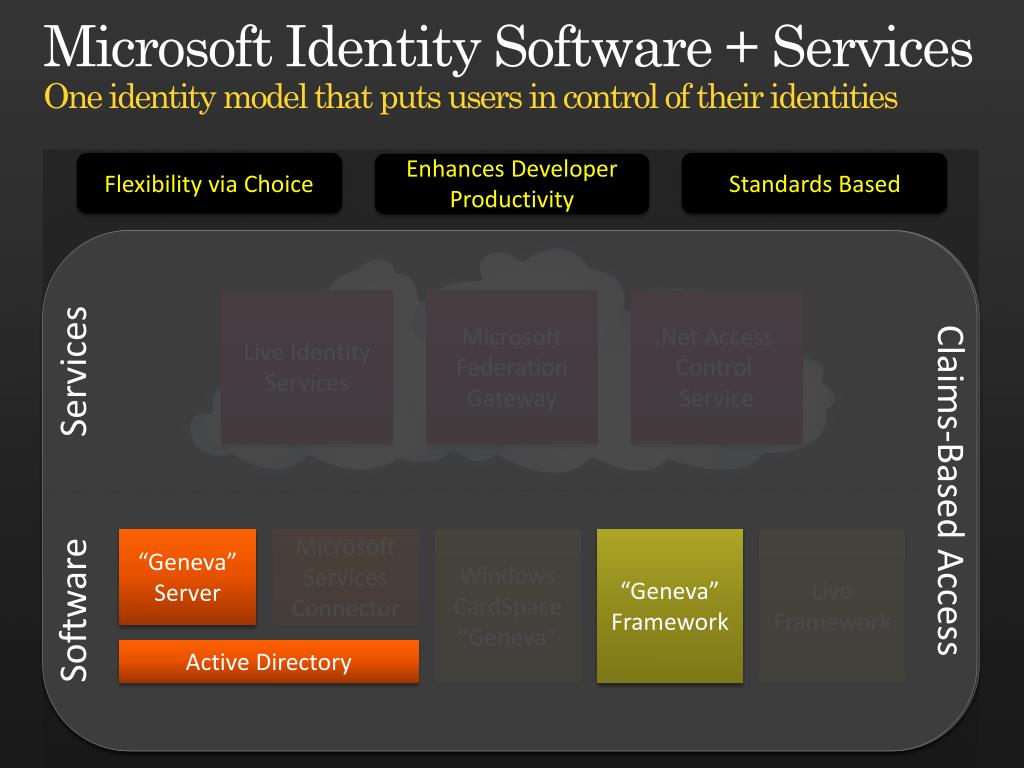
Task: Click the yellow One identity model subtitle
Action: pyautogui.click(x=470, y=97)
